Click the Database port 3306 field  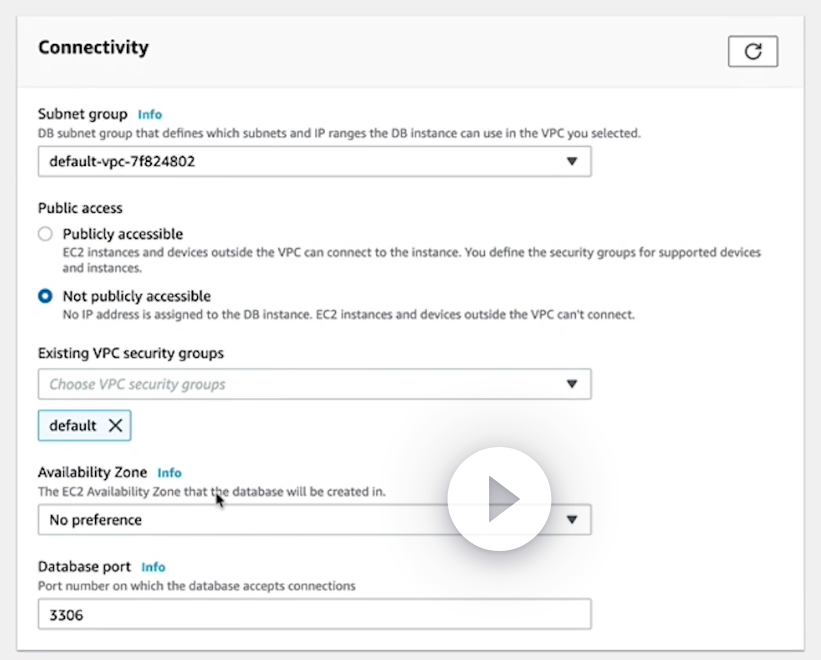tap(315, 614)
